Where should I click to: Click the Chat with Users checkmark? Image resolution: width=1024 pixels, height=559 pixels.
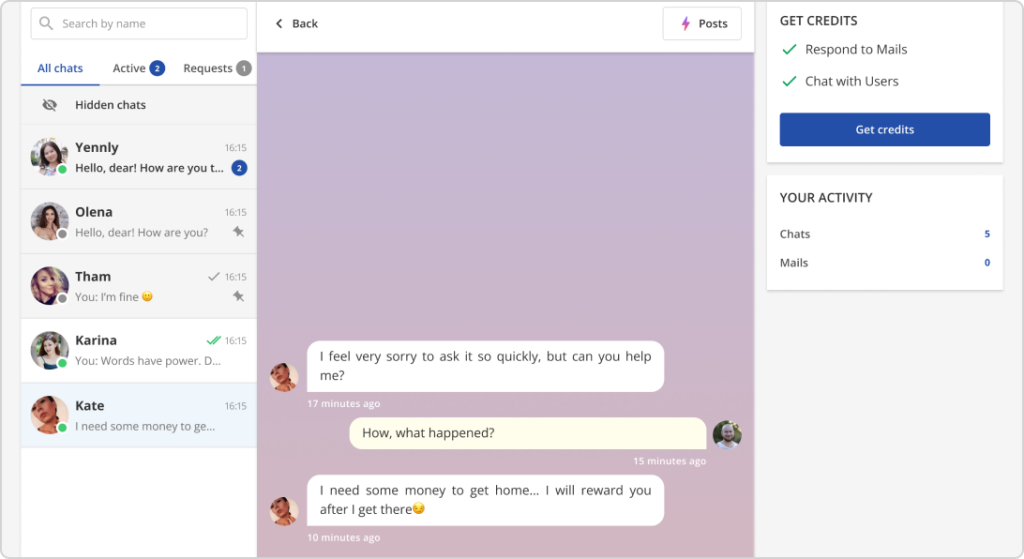pos(789,81)
